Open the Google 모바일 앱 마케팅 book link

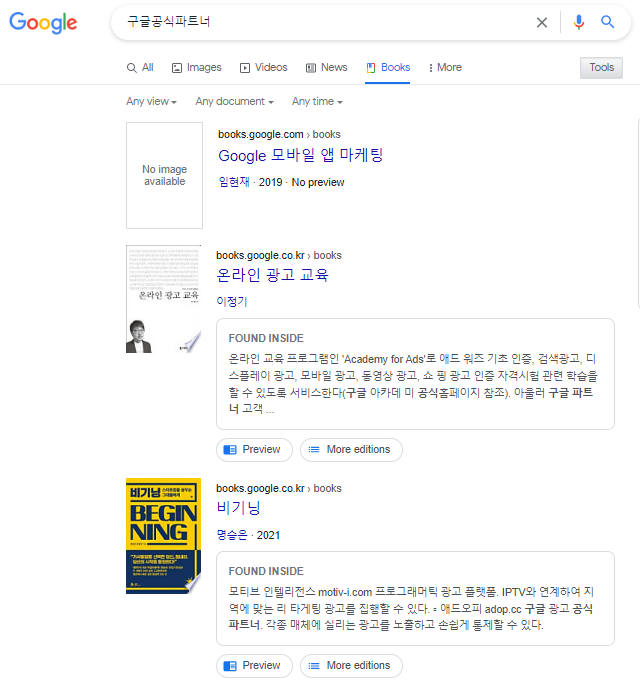coord(300,155)
